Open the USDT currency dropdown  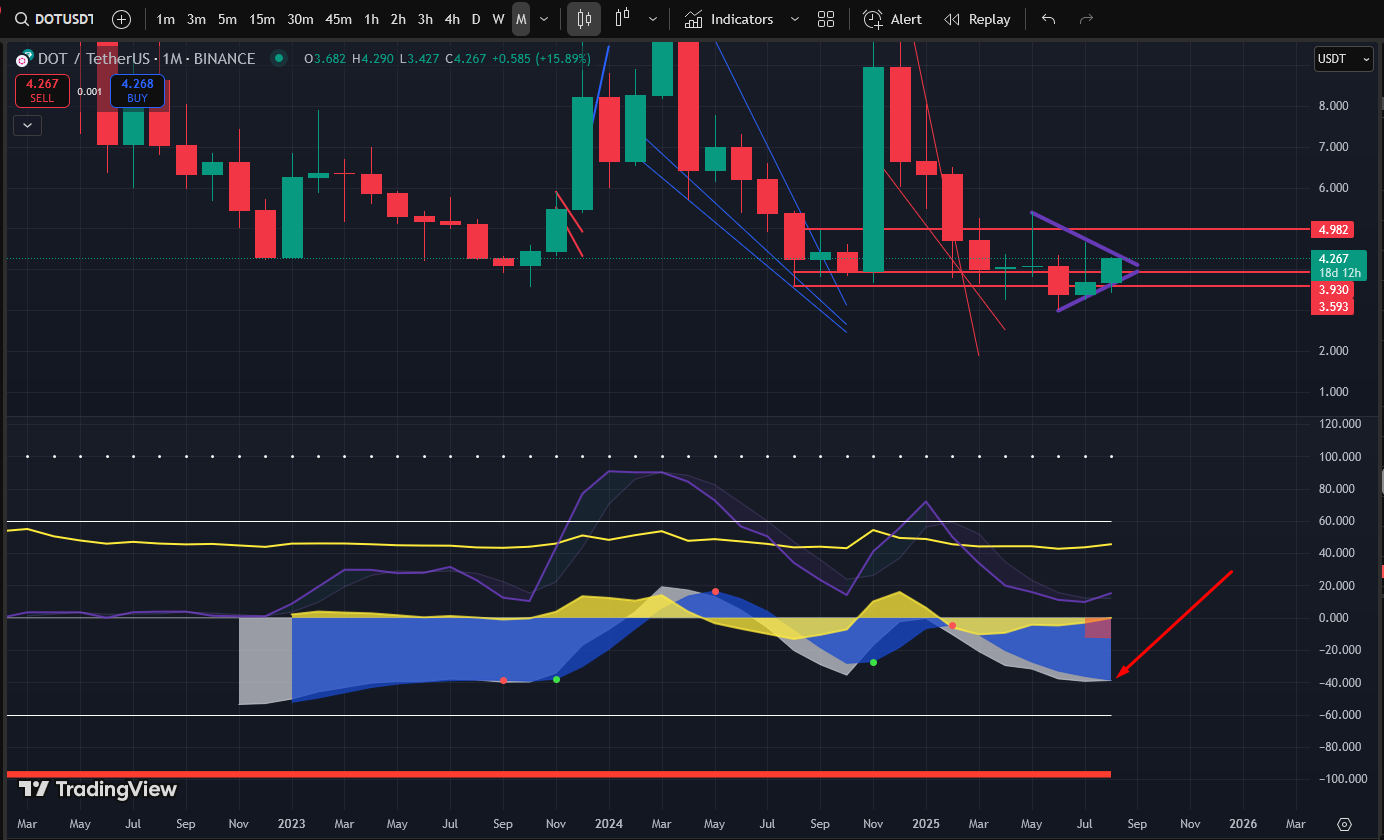[x=1343, y=59]
